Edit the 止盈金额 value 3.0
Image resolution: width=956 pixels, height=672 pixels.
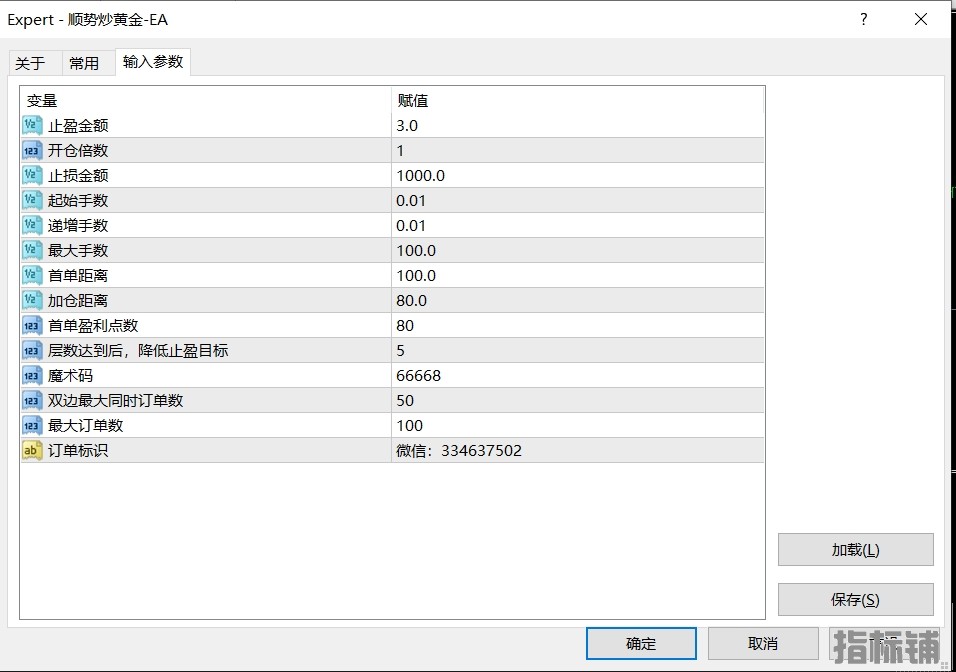click(x=578, y=125)
